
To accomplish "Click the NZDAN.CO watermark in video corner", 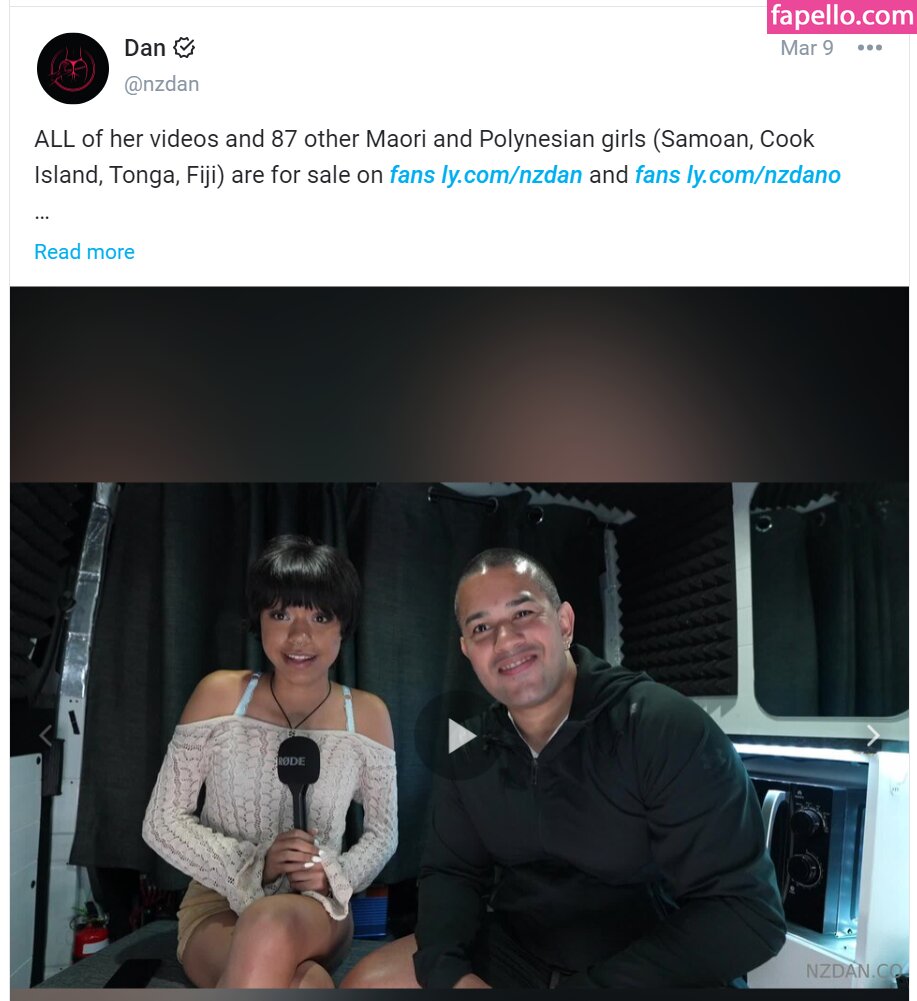I will pyautogui.click(x=854, y=971).
